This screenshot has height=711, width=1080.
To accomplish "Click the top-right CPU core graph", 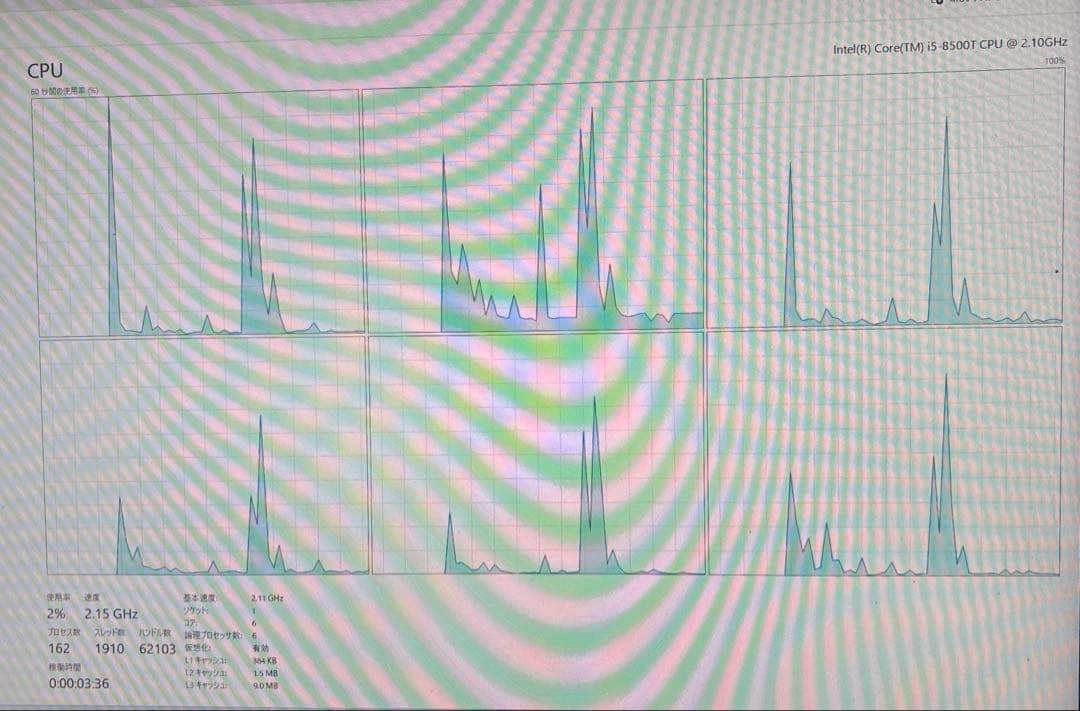I will [884, 202].
